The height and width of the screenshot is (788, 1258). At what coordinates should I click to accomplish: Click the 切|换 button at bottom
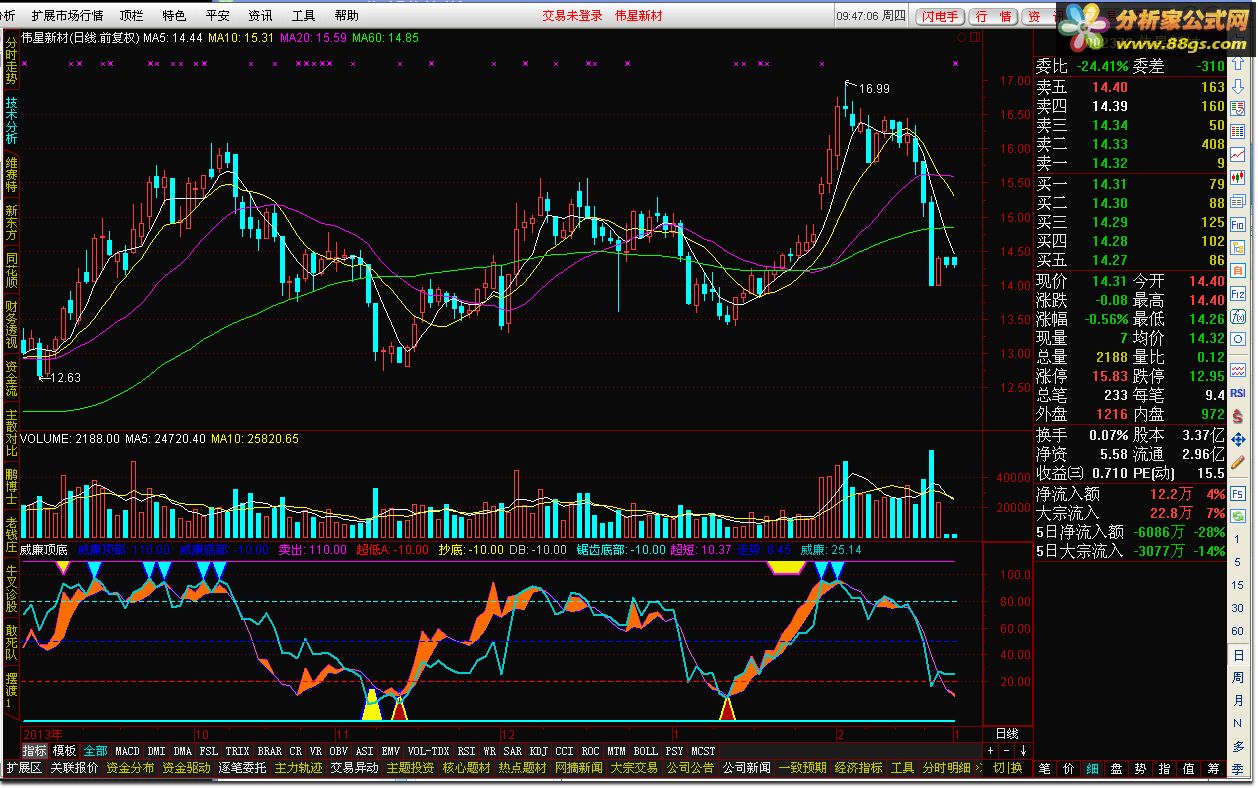click(x=1007, y=768)
